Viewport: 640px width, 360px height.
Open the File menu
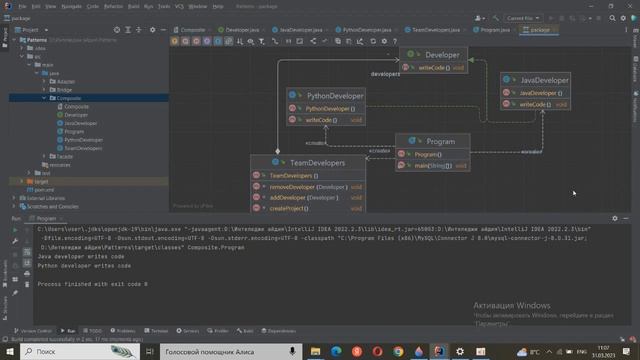(22, 7)
